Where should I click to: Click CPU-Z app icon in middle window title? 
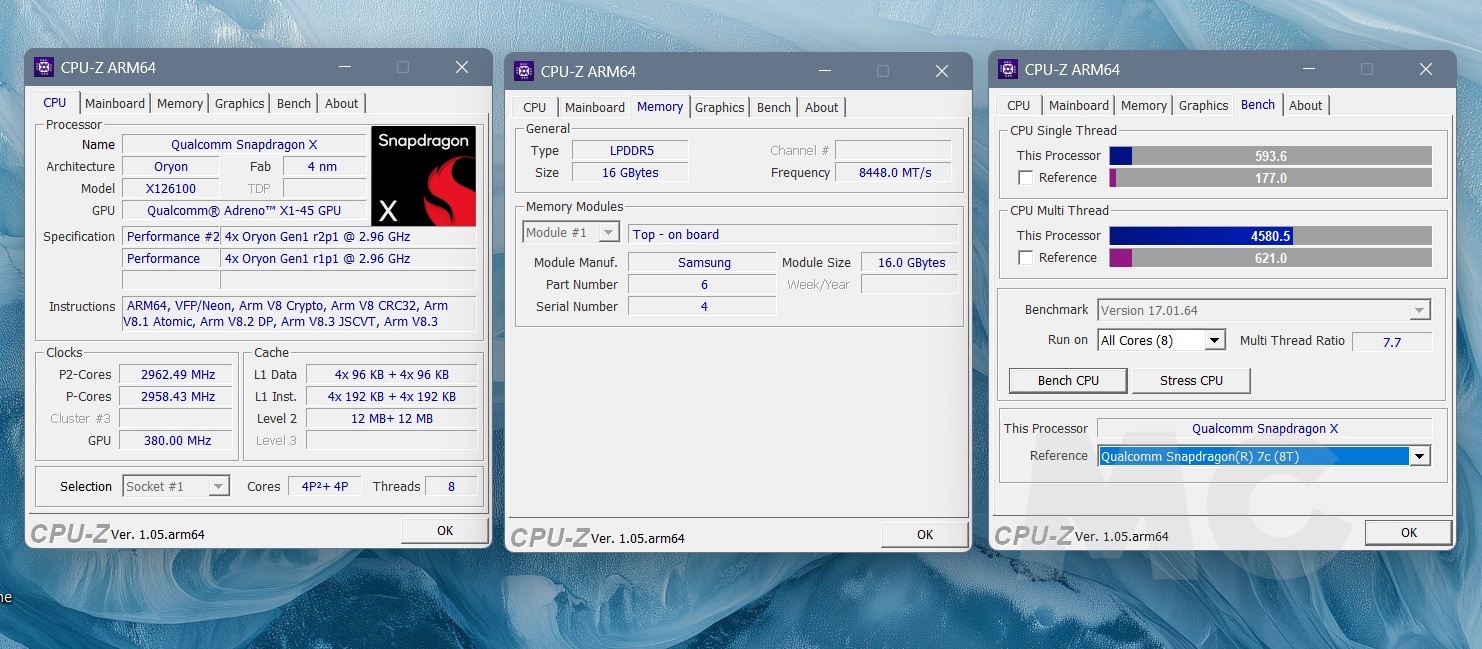(524, 71)
